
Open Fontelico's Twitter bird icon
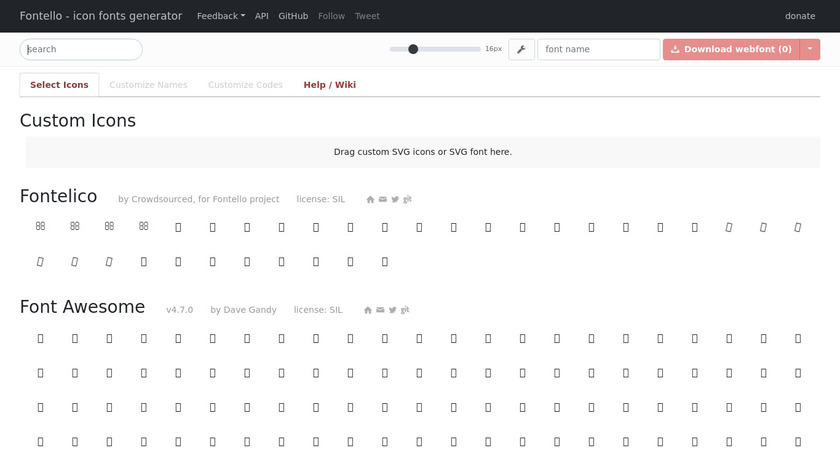coord(395,199)
